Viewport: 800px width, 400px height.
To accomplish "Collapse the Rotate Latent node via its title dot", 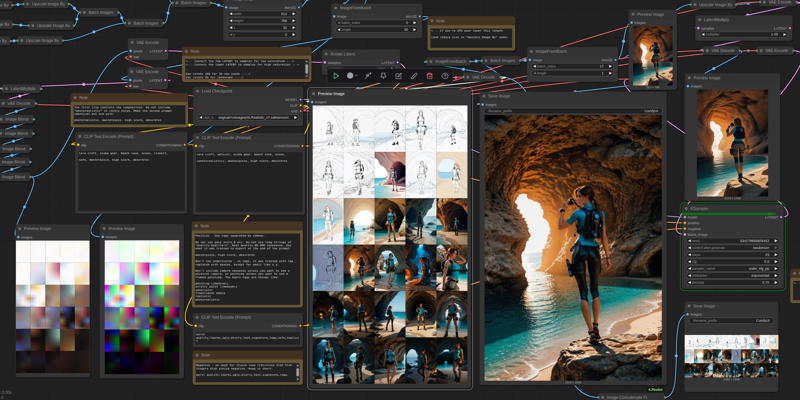I will click(x=328, y=54).
